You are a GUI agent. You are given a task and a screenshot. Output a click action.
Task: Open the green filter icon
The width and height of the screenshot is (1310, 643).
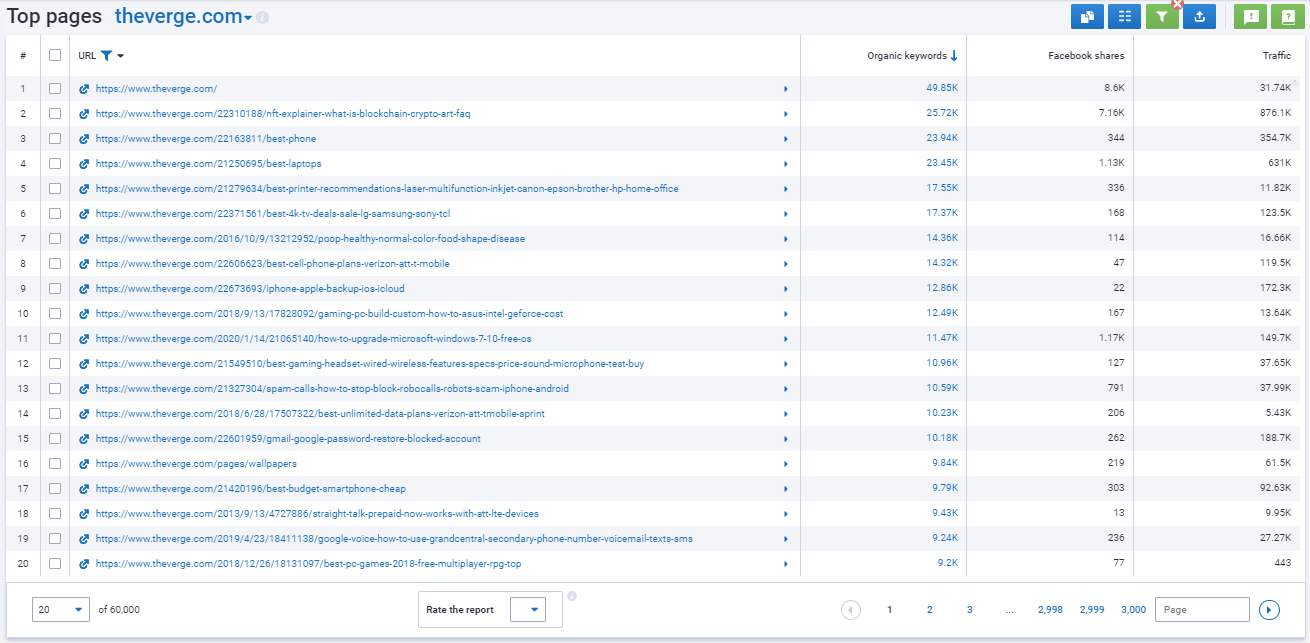[x=1162, y=16]
